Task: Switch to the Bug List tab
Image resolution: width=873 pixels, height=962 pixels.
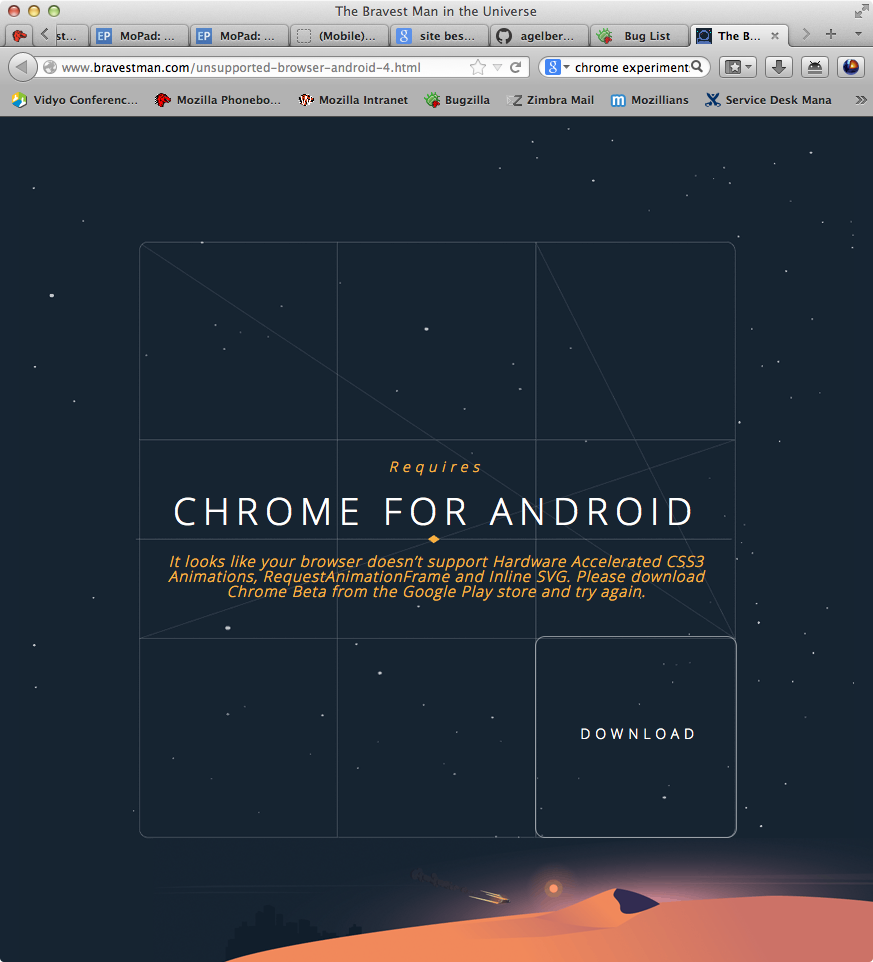Action: click(636, 36)
